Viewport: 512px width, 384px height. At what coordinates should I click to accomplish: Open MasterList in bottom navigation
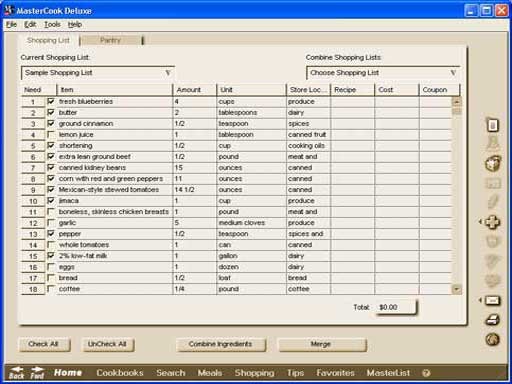(x=388, y=373)
